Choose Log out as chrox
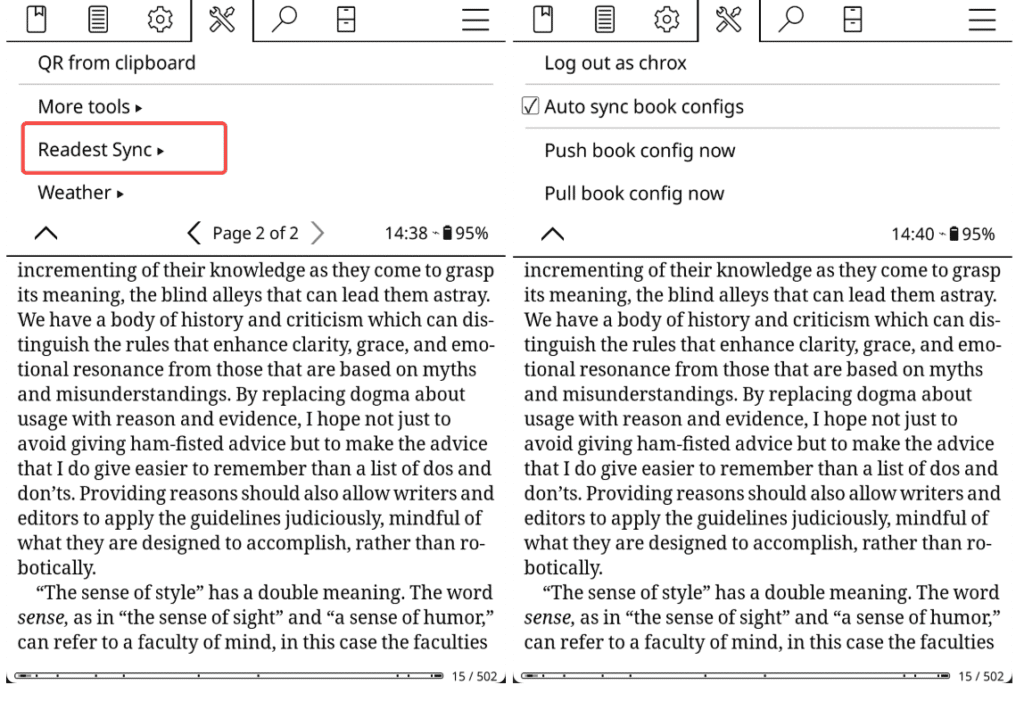The width and height of the screenshot is (1024, 701). tap(615, 63)
